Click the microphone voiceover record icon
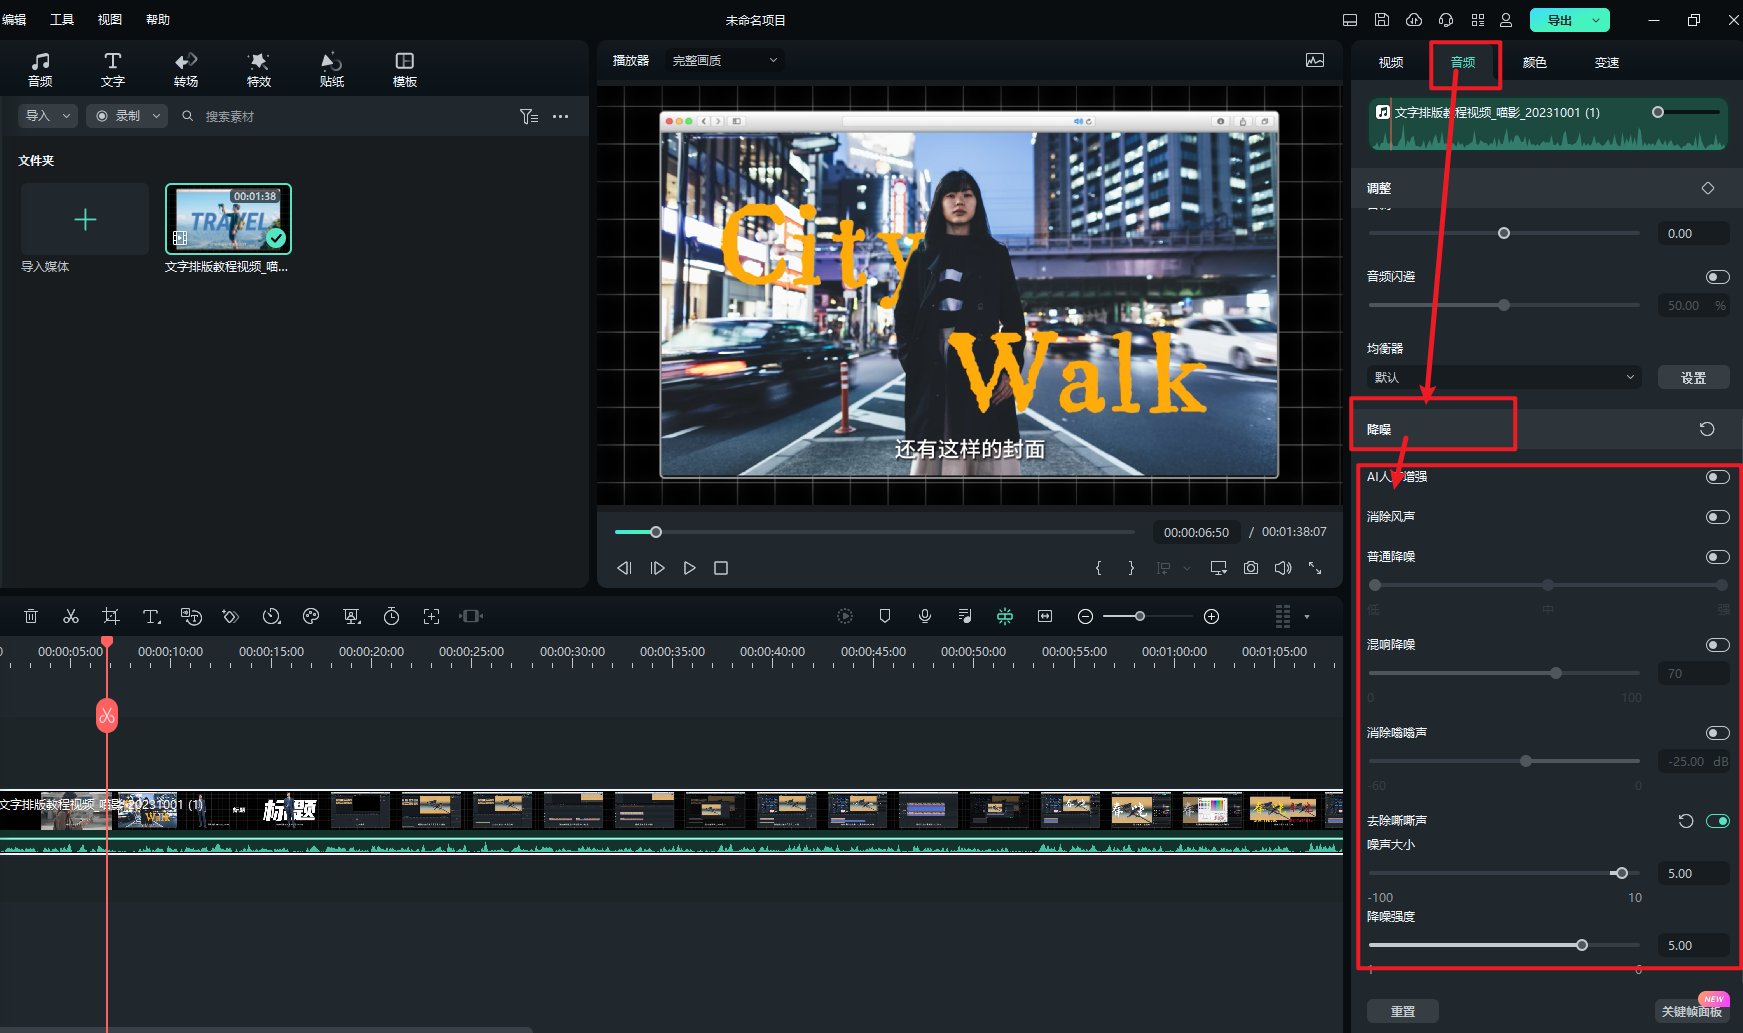This screenshot has height=1033, width=1743. coord(925,616)
